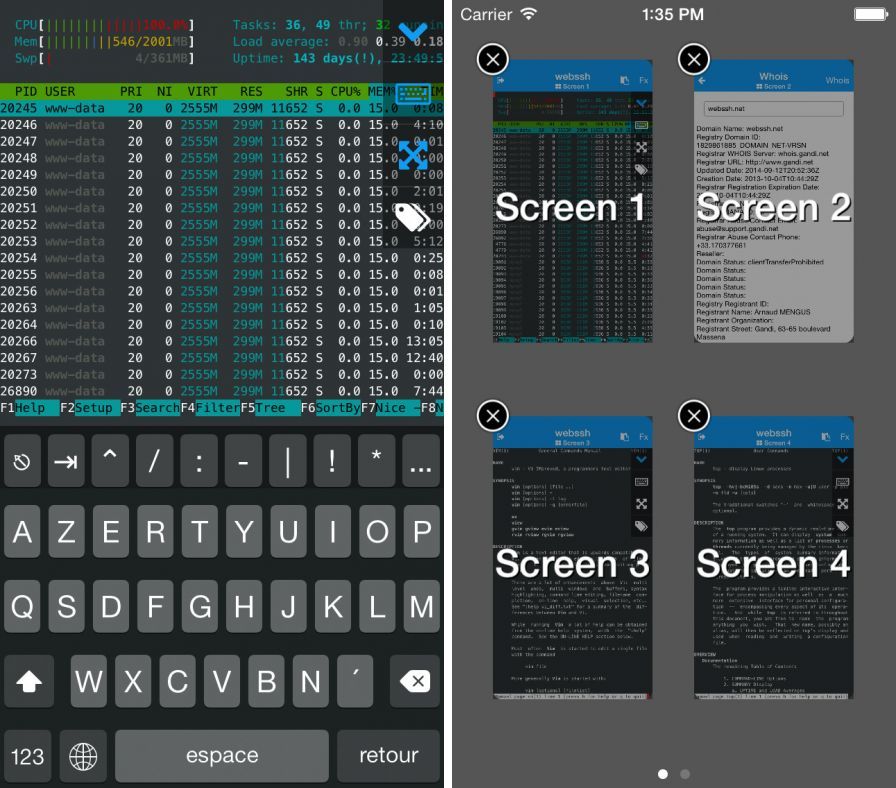Viewport: 896px width, 788px height.
Task: Tap the fullscreen expand arrows icon
Action: [412, 154]
